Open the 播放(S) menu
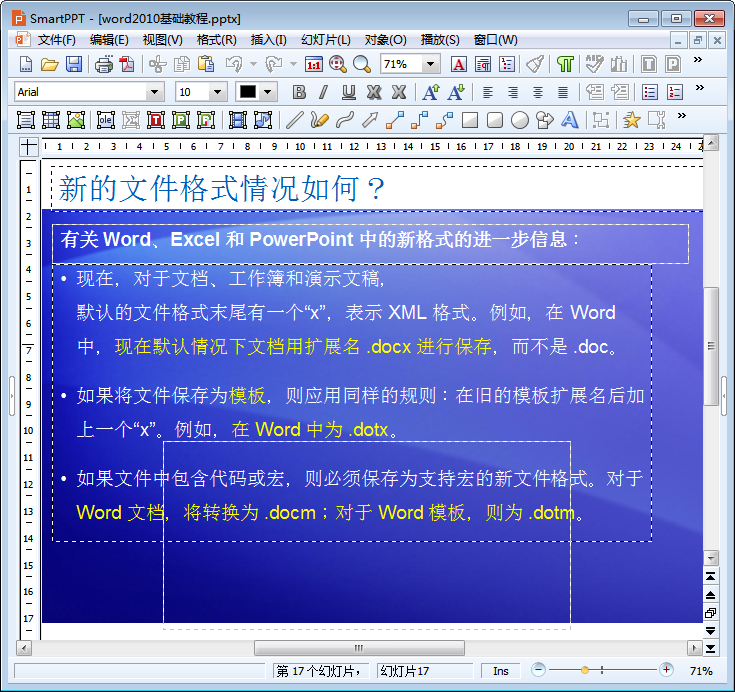This screenshot has height=692, width=735. click(x=440, y=40)
